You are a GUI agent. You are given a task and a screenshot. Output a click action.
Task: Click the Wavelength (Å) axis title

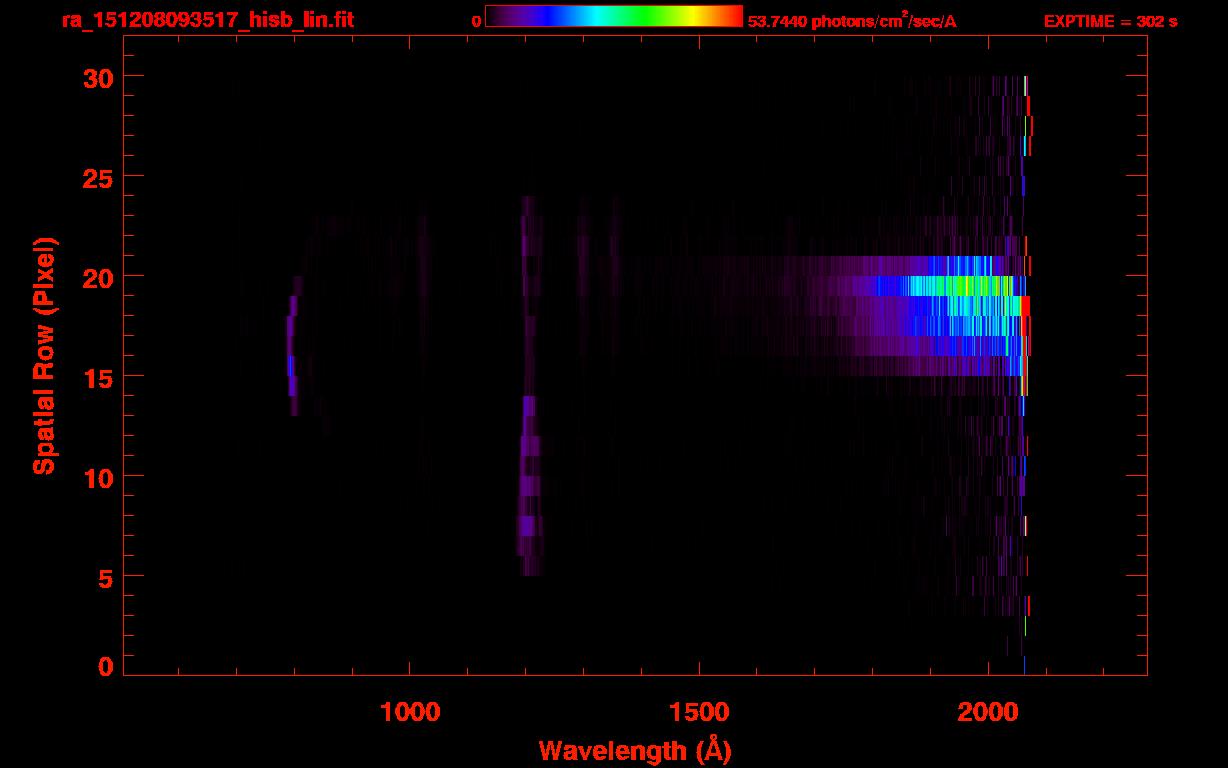[635, 750]
